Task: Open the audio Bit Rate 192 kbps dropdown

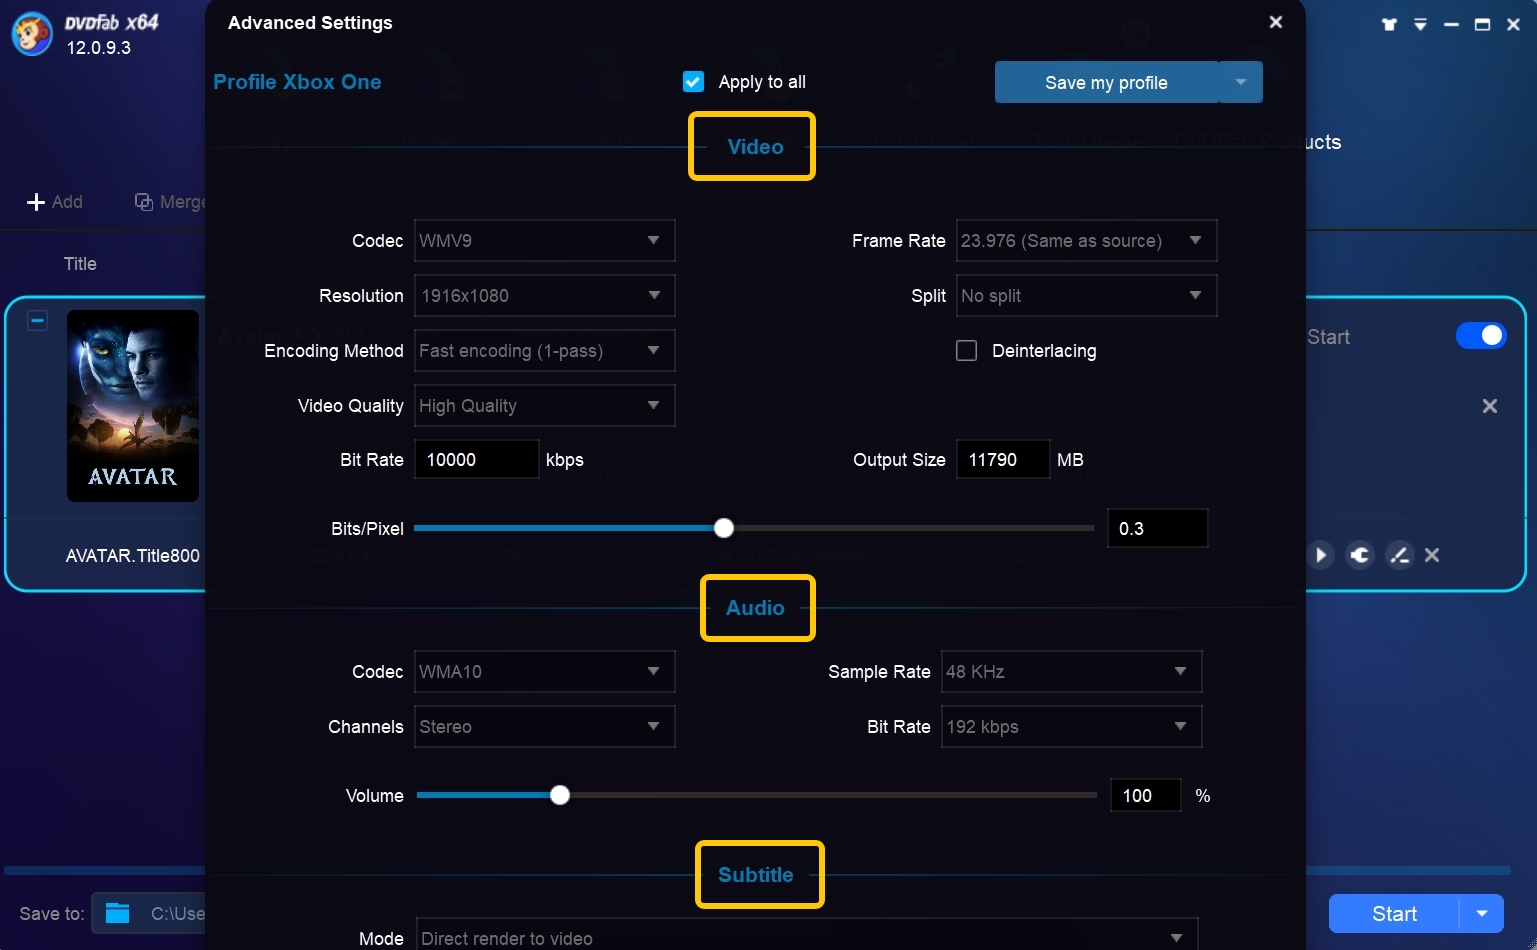Action: pos(1072,727)
